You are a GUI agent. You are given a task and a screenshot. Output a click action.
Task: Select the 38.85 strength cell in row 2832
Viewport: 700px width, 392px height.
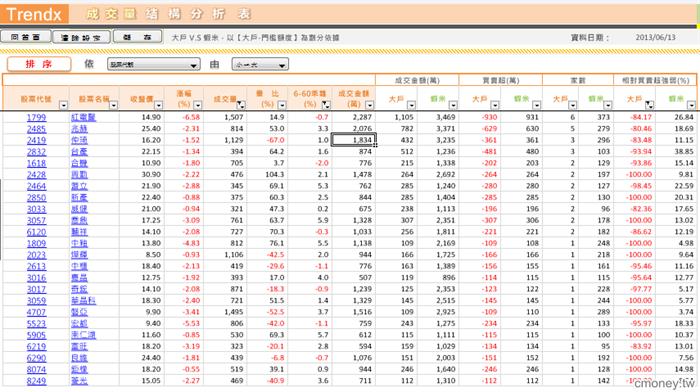point(684,151)
